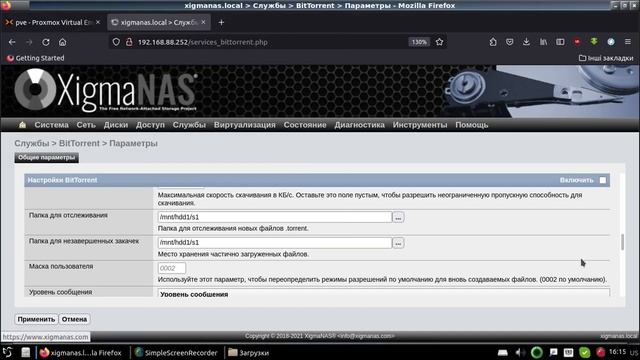Open the Система menu
Image resolution: width=640 pixels, height=360 pixels.
point(51,125)
